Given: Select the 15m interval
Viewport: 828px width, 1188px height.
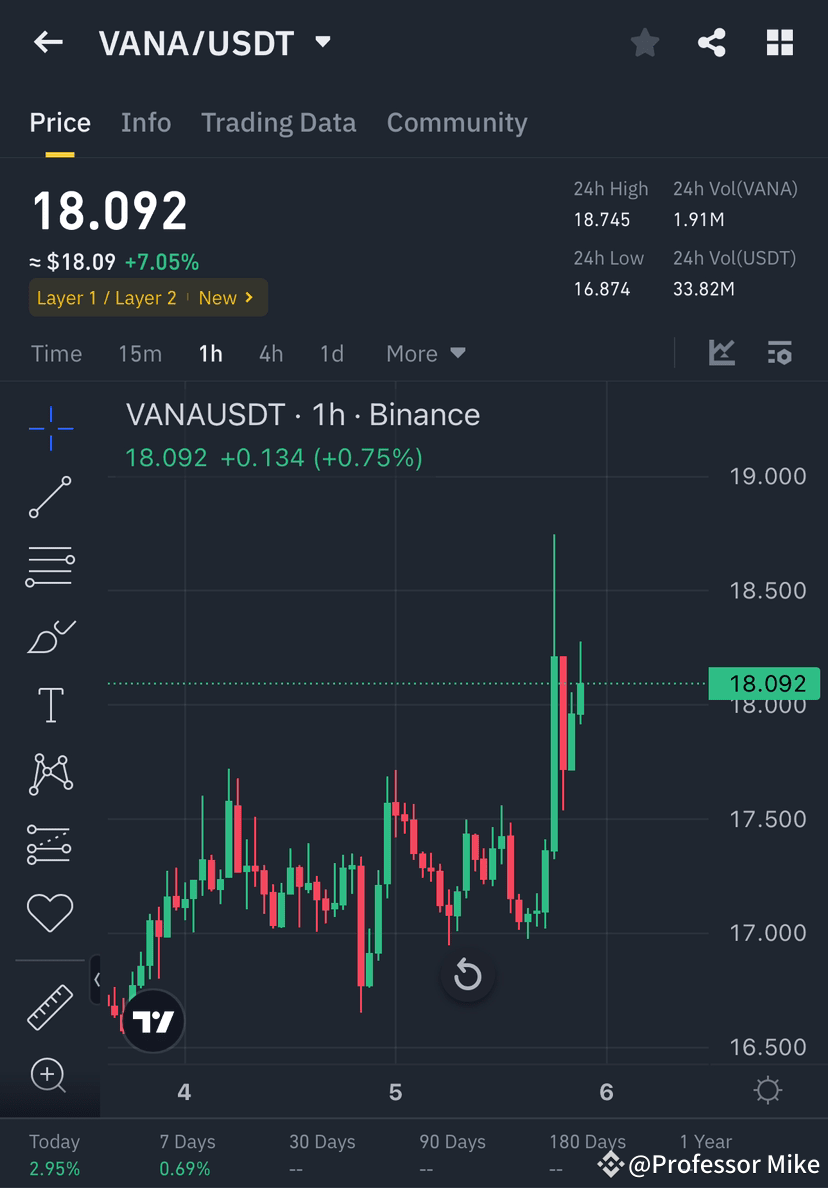Looking at the screenshot, I should click(140, 354).
